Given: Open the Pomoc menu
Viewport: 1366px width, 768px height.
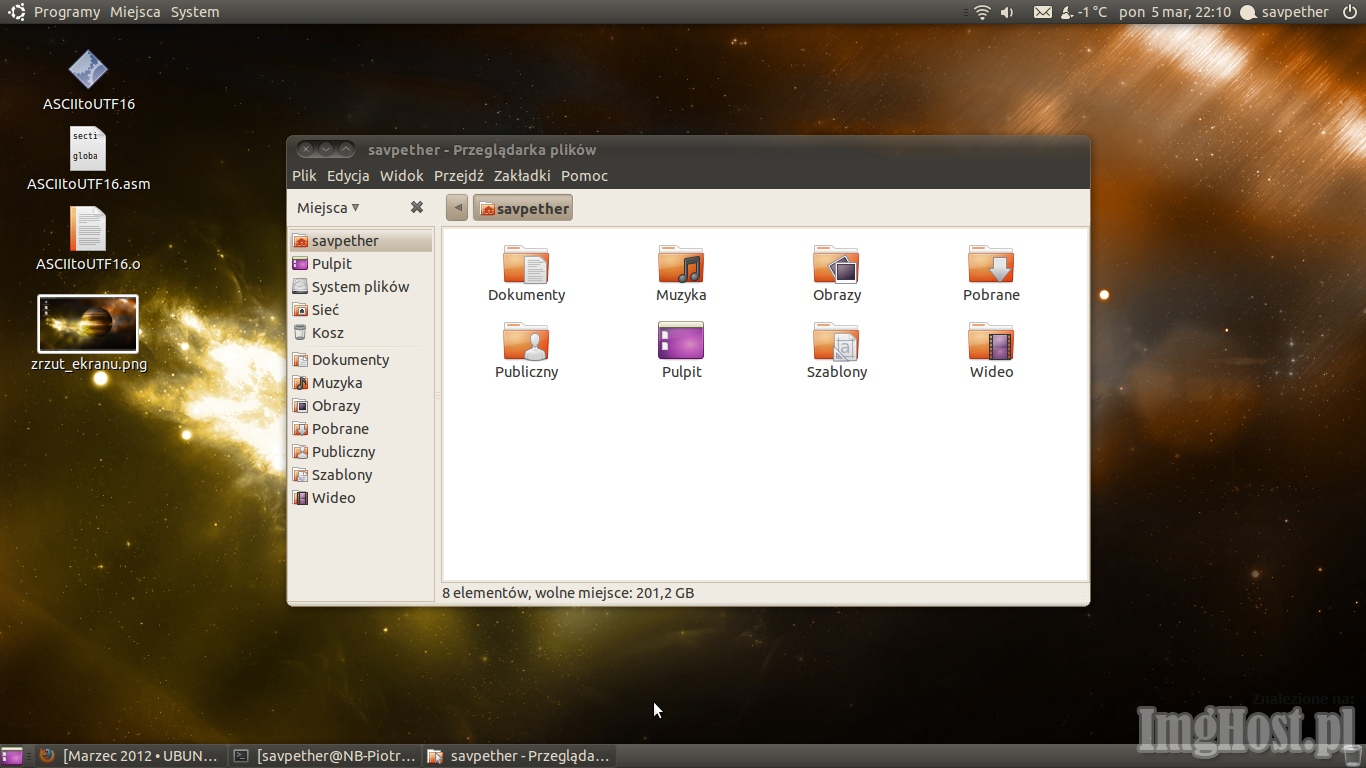Looking at the screenshot, I should (584, 176).
